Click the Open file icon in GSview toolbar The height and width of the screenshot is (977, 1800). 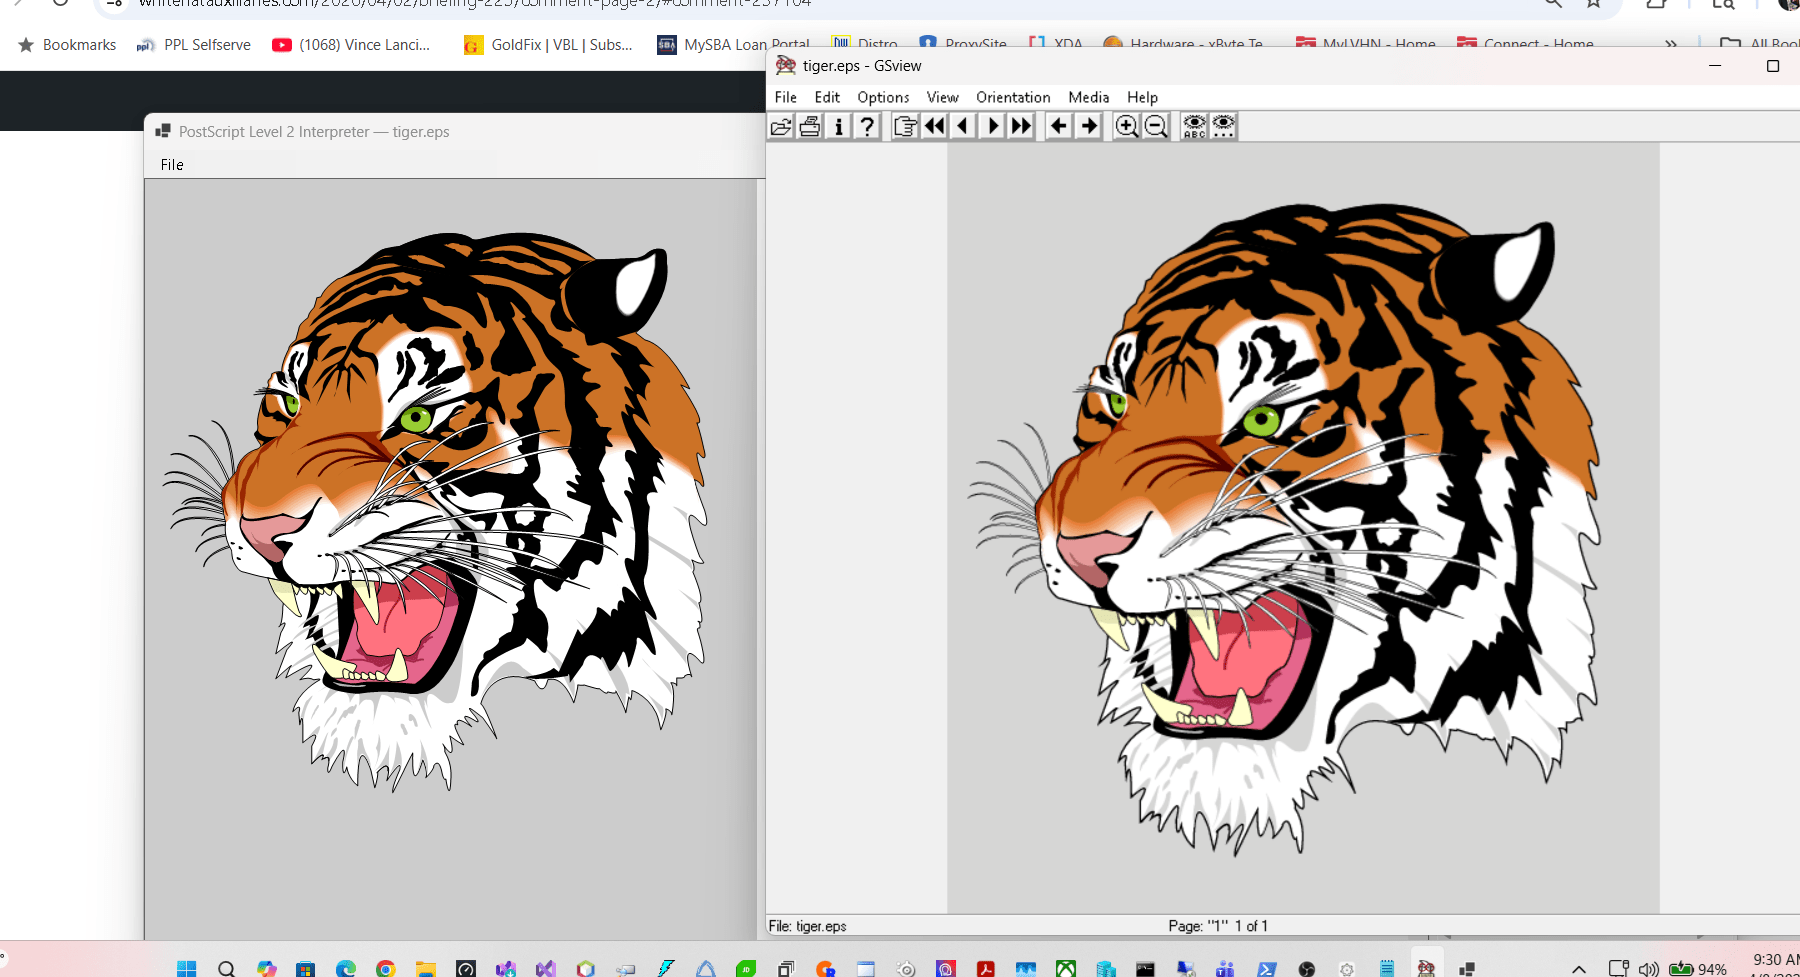pyautogui.click(x=781, y=126)
